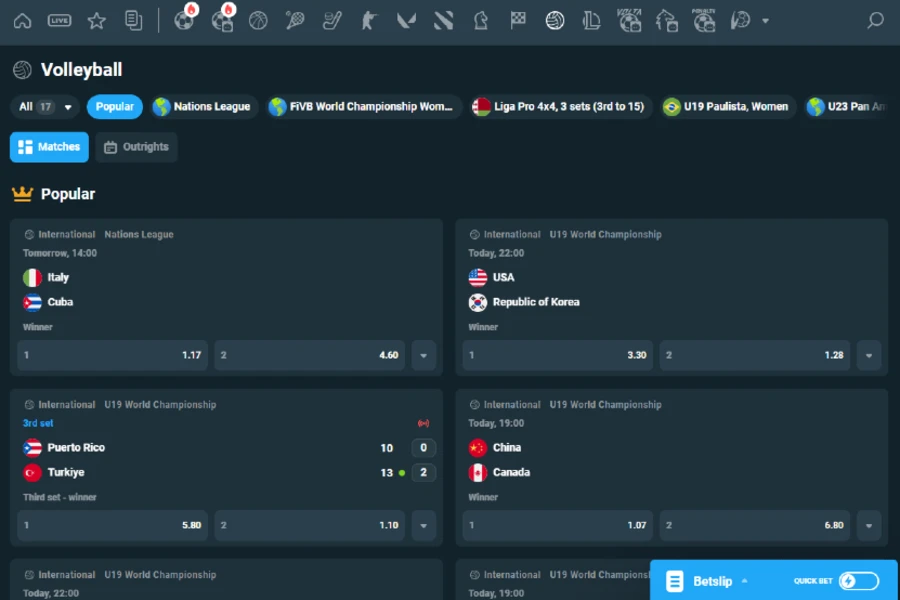This screenshot has width=900, height=600.
Task: Select the Liga Pro 4x4 league chip
Action: pos(562,106)
